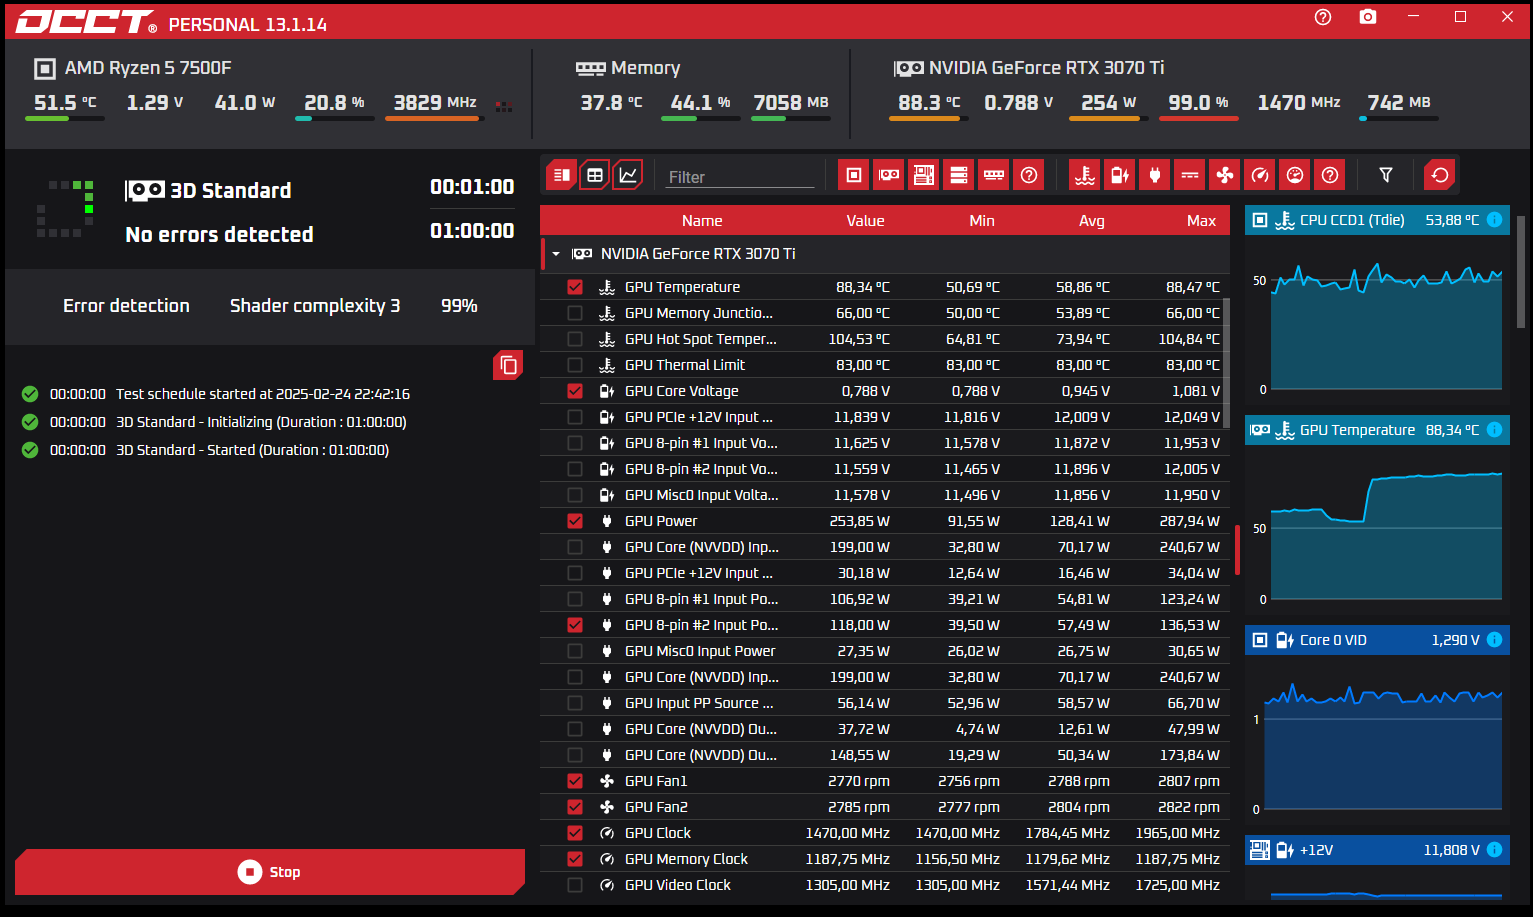1533x917 pixels.
Task: Click the '3D Standard - Started' log entry
Action: [x=252, y=450]
